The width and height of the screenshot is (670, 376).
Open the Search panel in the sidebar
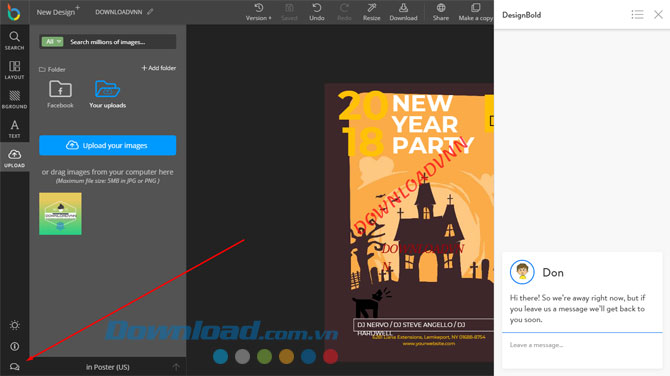click(x=15, y=41)
